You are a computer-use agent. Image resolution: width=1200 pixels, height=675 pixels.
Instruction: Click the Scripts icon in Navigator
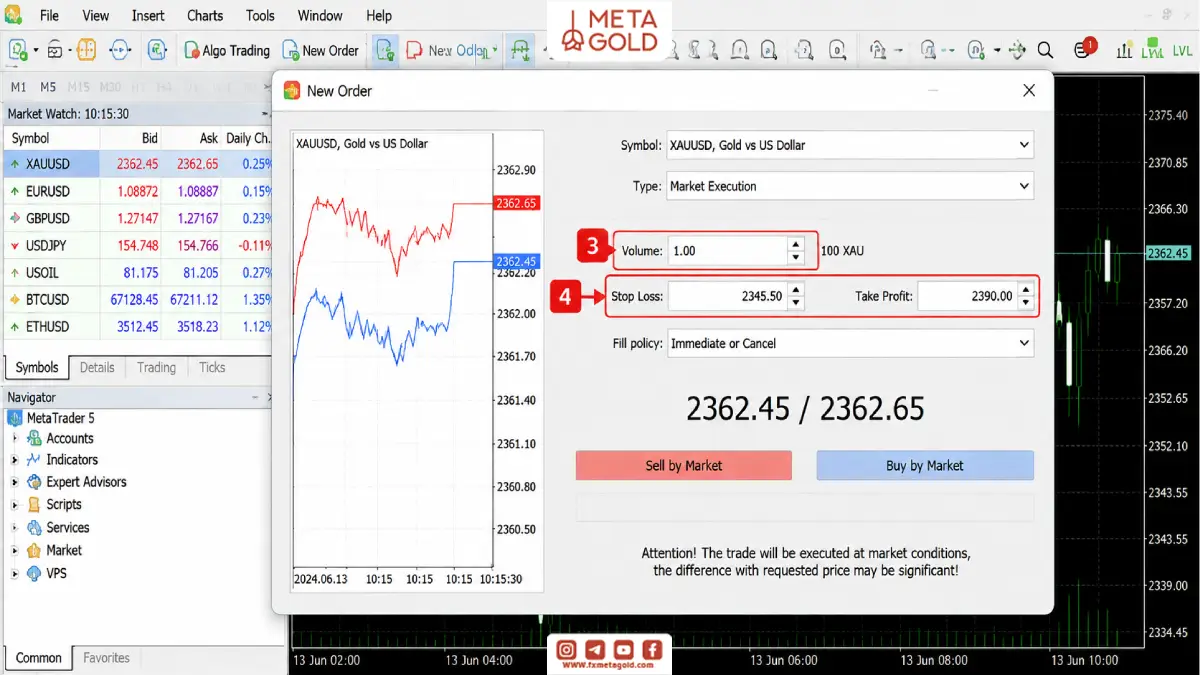[x=34, y=505]
